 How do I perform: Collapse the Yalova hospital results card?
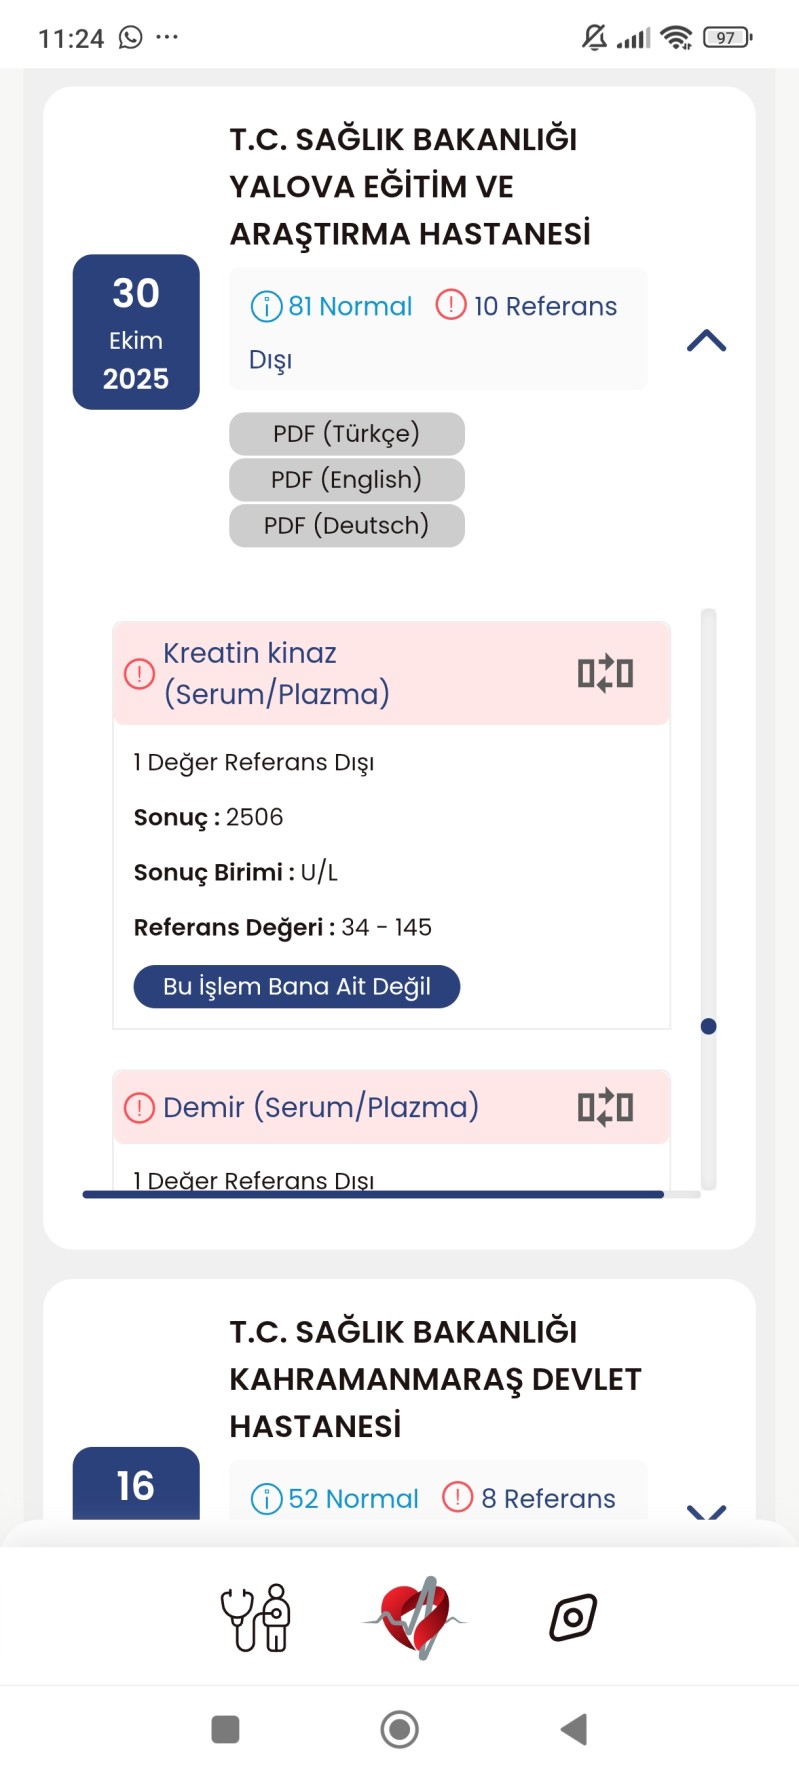pos(706,341)
